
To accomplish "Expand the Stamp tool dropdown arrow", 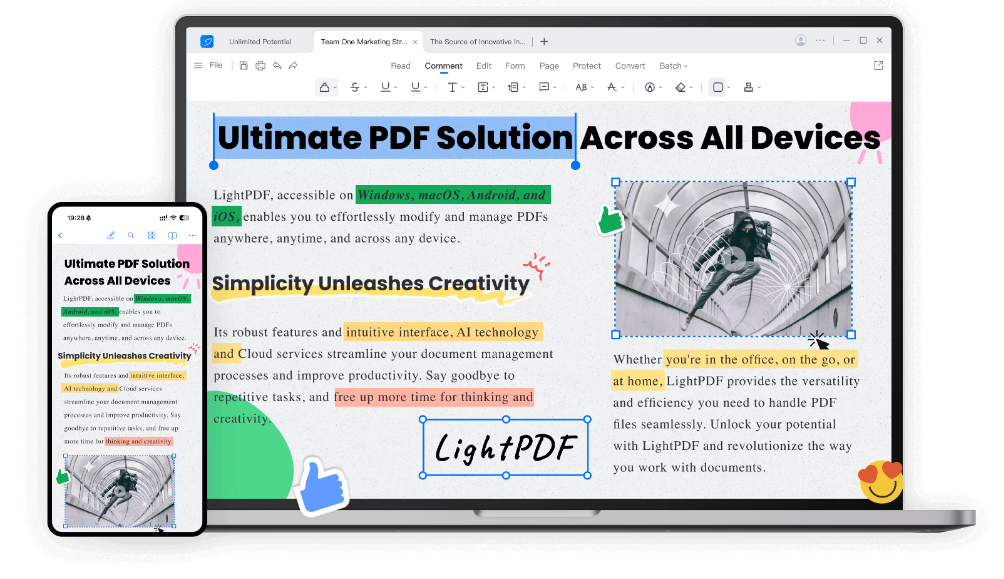I will [x=759, y=88].
